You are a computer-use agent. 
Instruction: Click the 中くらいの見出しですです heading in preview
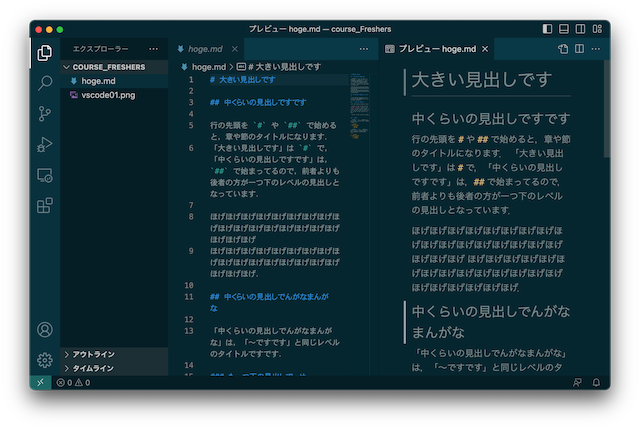click(x=491, y=119)
